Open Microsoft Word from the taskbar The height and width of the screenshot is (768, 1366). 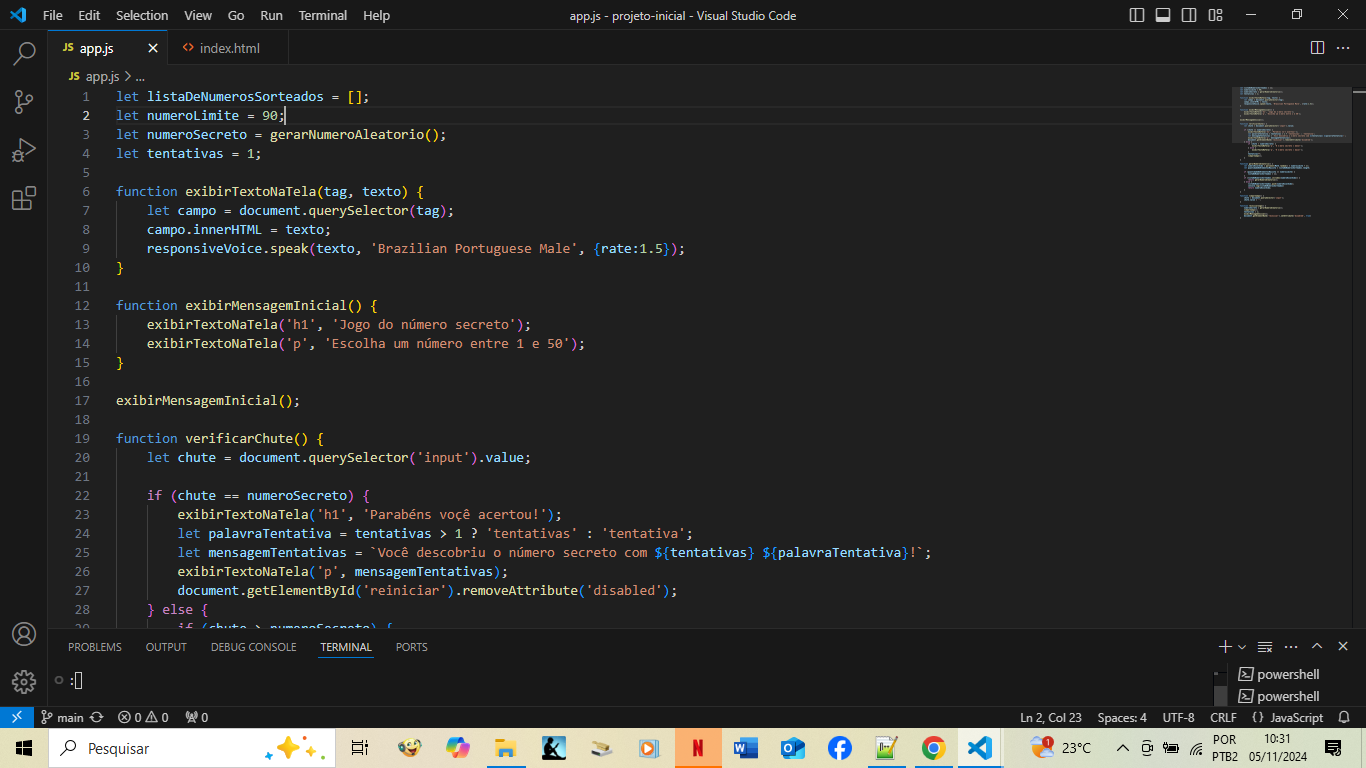tap(745, 748)
